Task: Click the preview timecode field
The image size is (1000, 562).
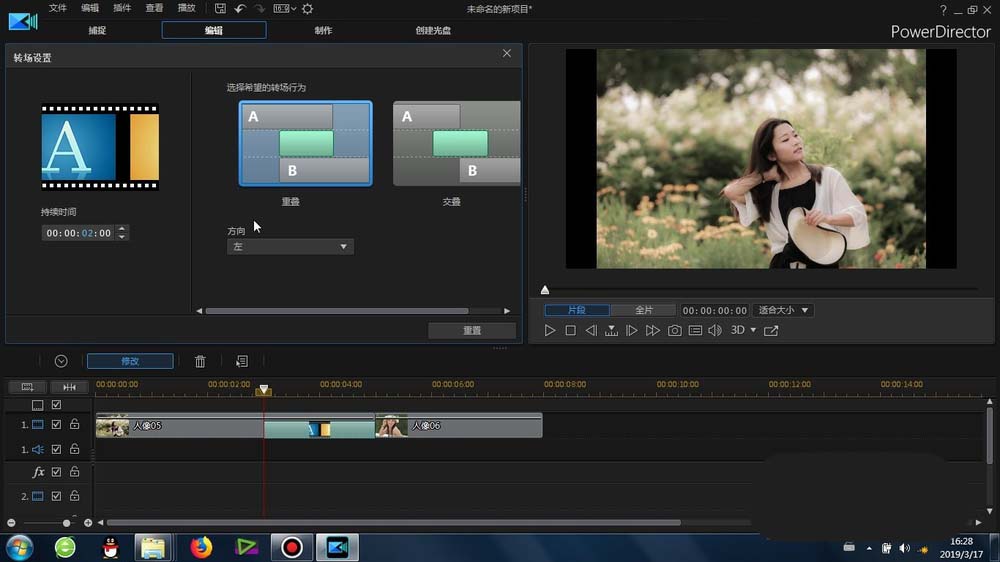Action: tap(714, 311)
